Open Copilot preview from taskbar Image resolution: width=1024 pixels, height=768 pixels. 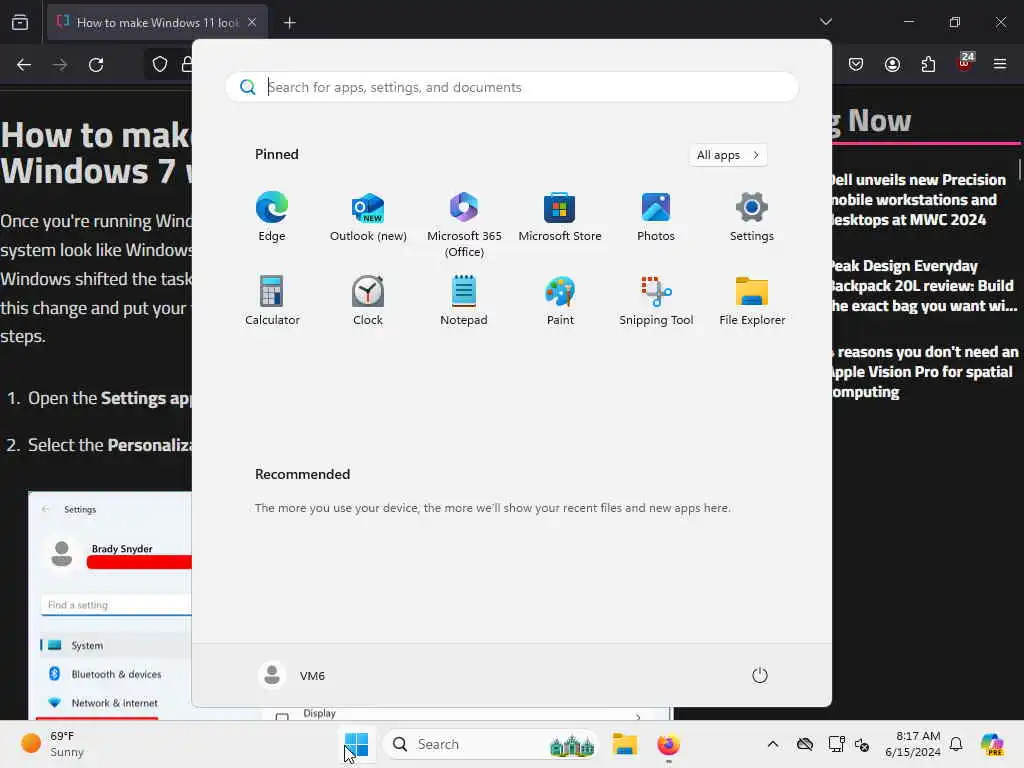coord(992,744)
